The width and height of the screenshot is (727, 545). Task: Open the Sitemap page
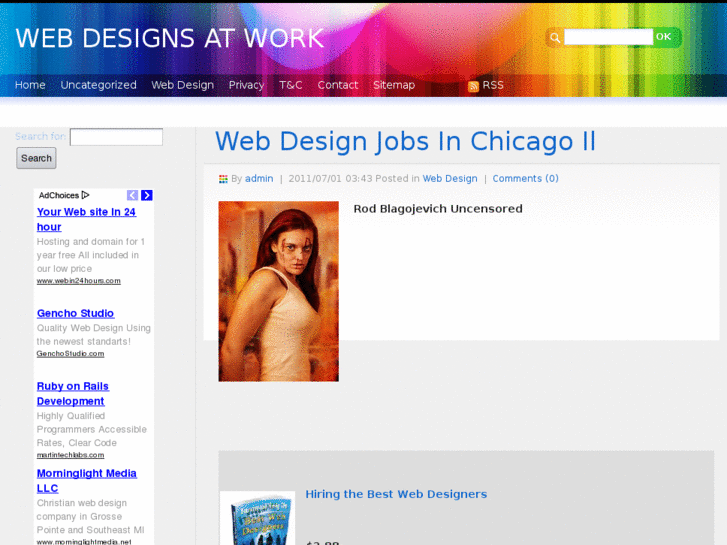click(394, 85)
